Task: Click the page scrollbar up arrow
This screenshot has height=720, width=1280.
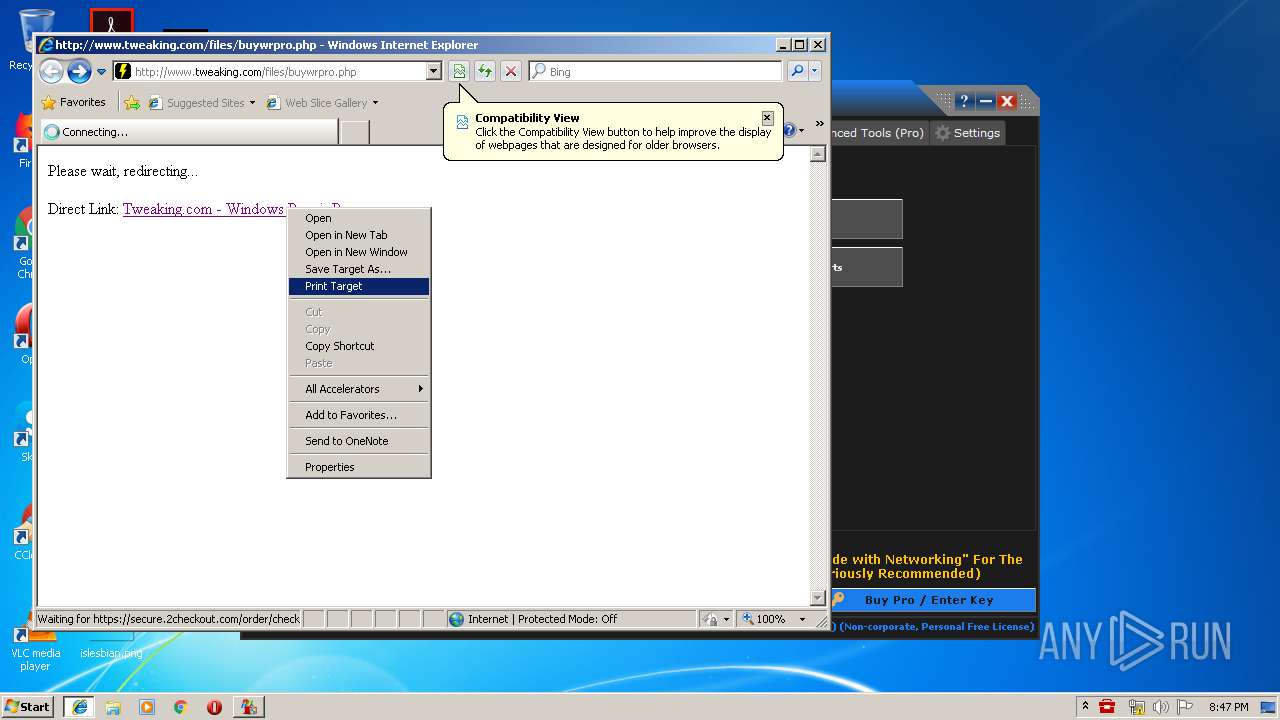Action: pos(817,154)
